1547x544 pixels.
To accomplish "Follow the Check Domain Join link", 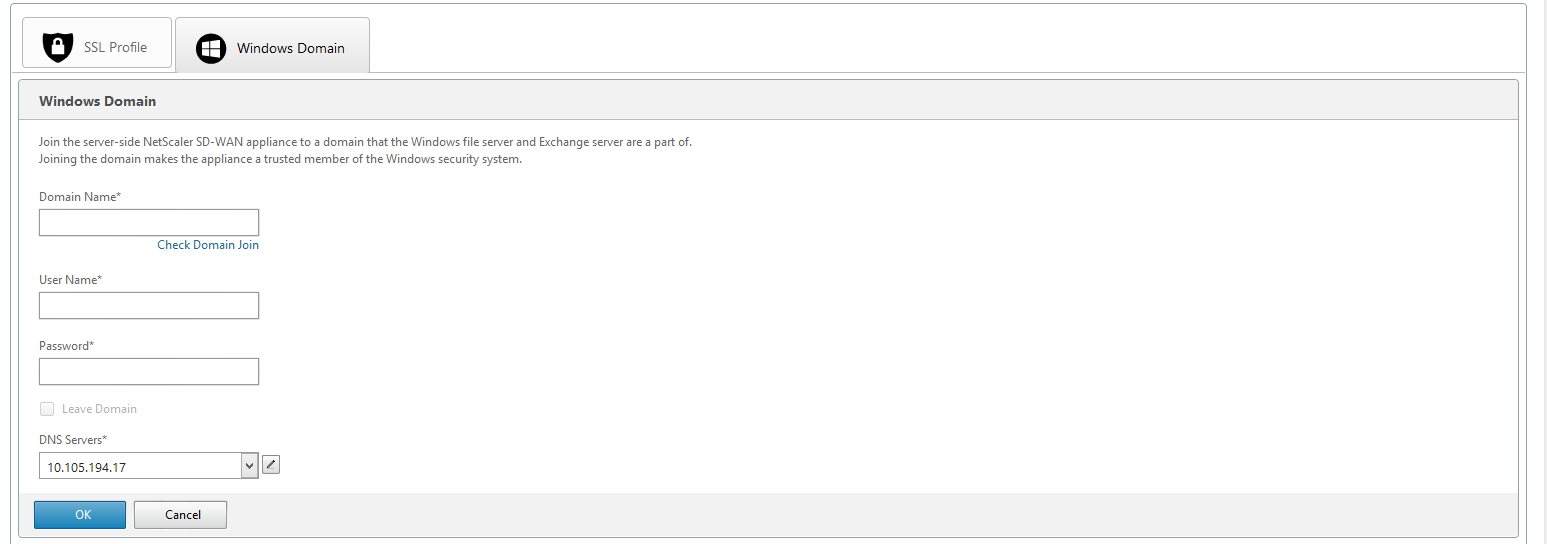I will [208, 245].
